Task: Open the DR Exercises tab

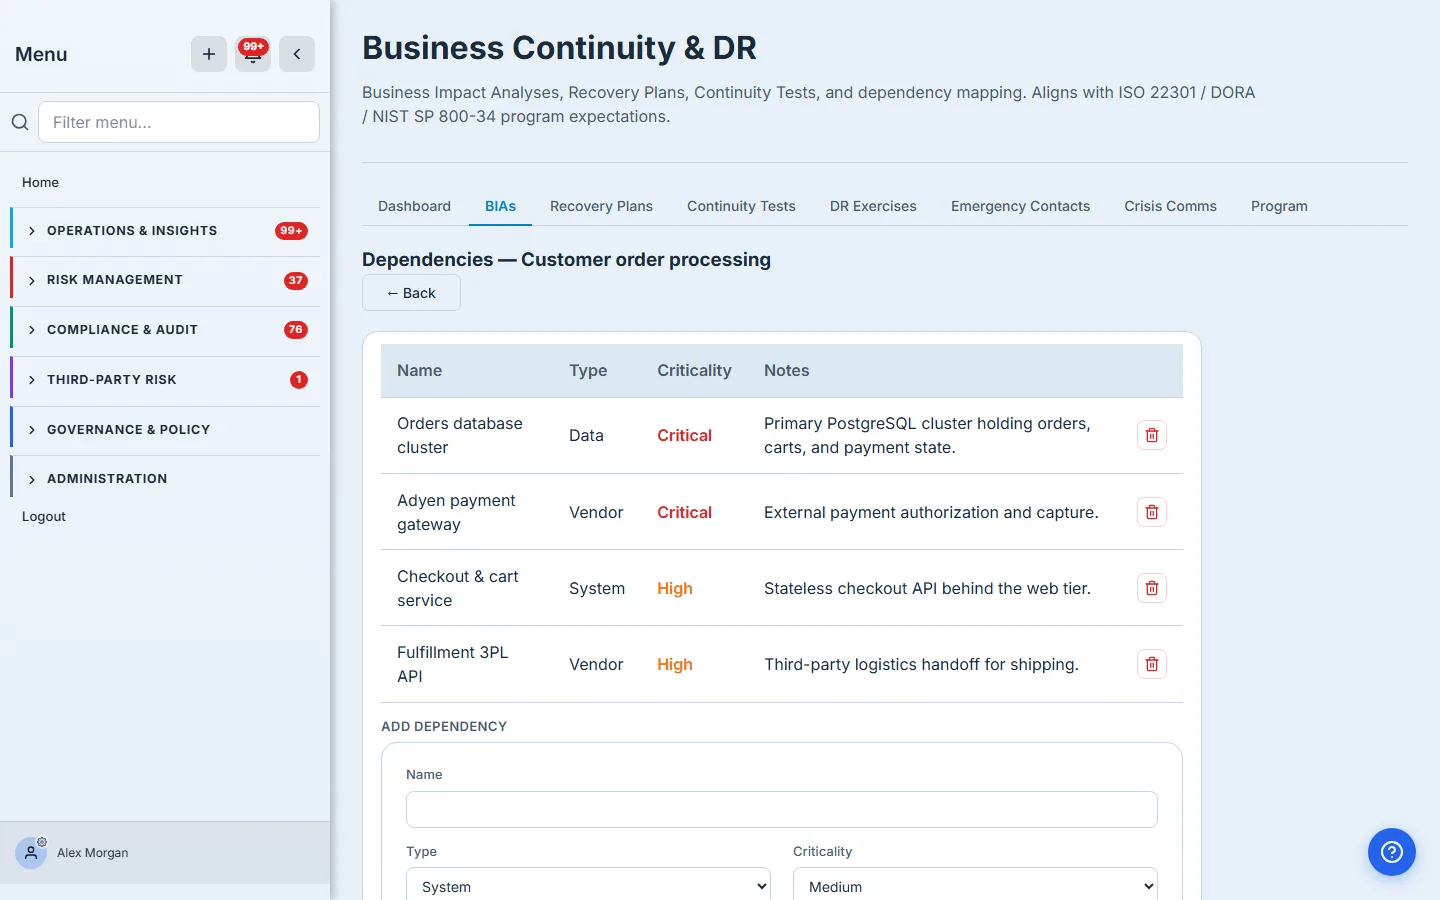Action: [x=873, y=206]
